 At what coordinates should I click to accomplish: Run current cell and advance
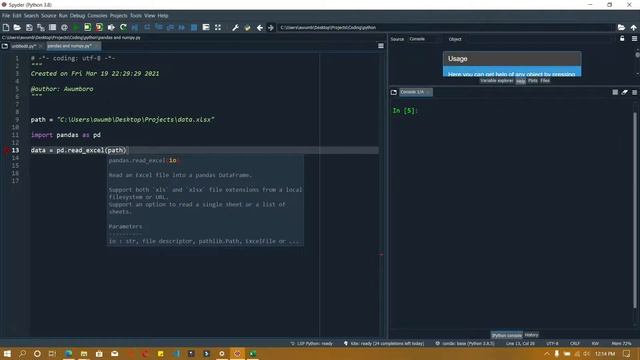click(x=99, y=27)
